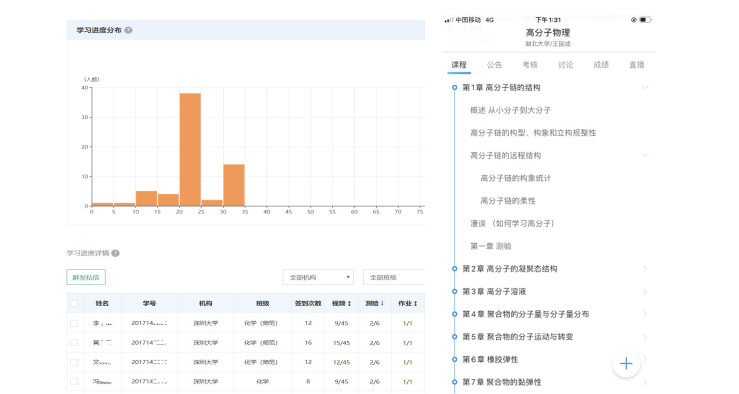Tick the select-all checkbox in table header
739x394 pixels.
[74, 304]
